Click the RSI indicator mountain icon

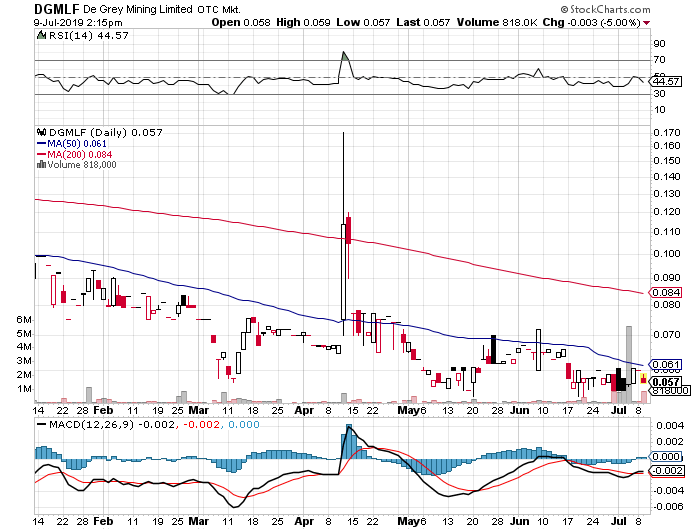41,35
